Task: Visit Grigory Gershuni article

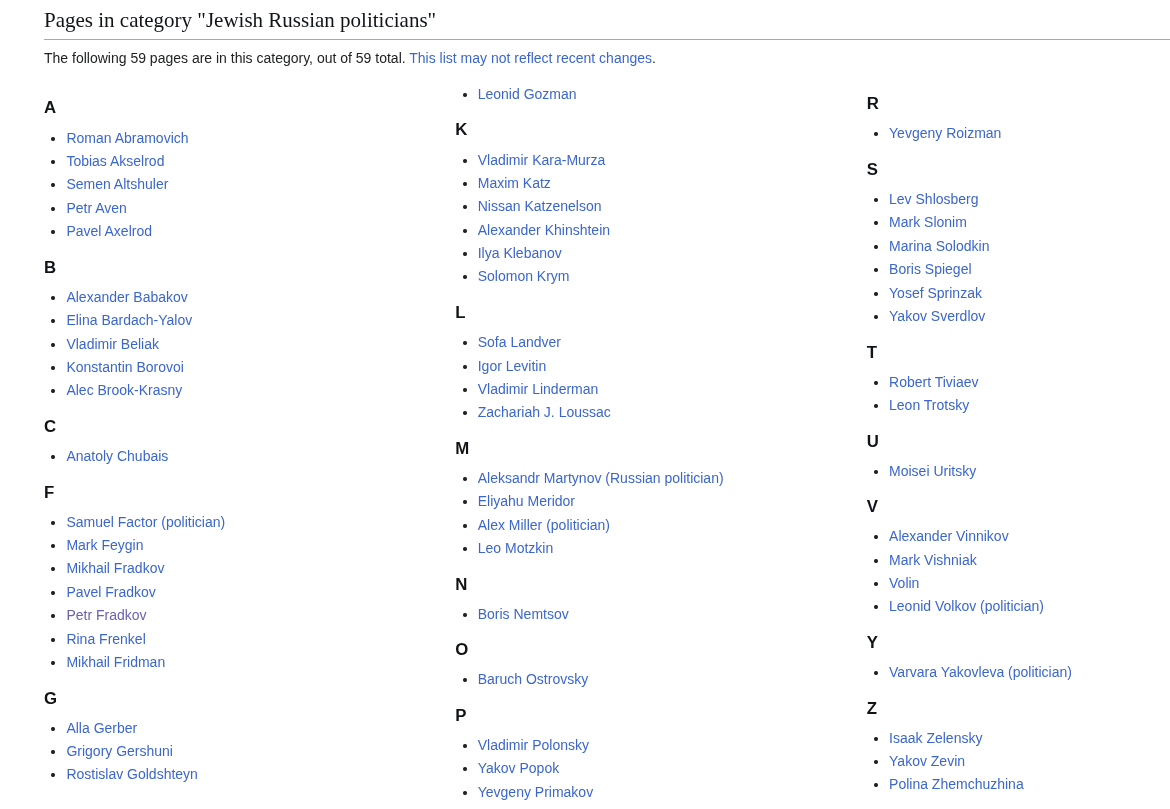Action: (119, 752)
